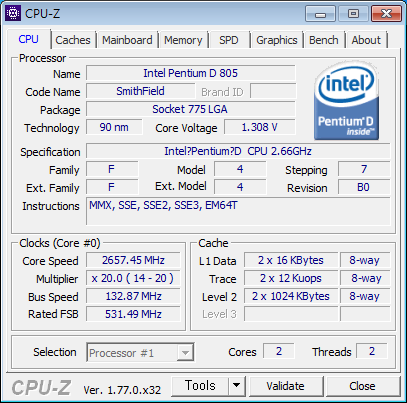Click the Ext. Model value '4'

[240, 187]
